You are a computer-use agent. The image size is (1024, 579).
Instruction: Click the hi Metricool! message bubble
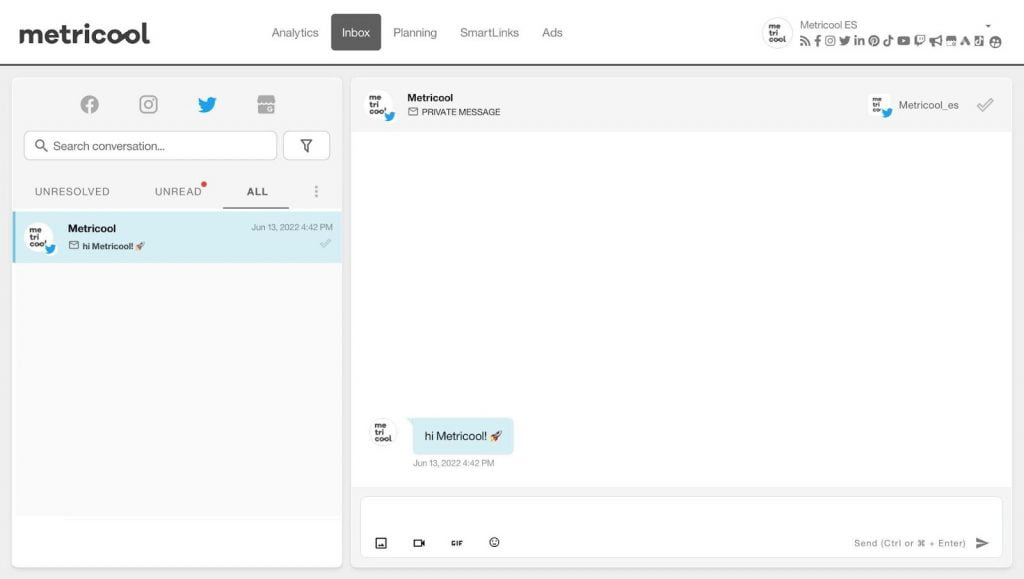(463, 436)
